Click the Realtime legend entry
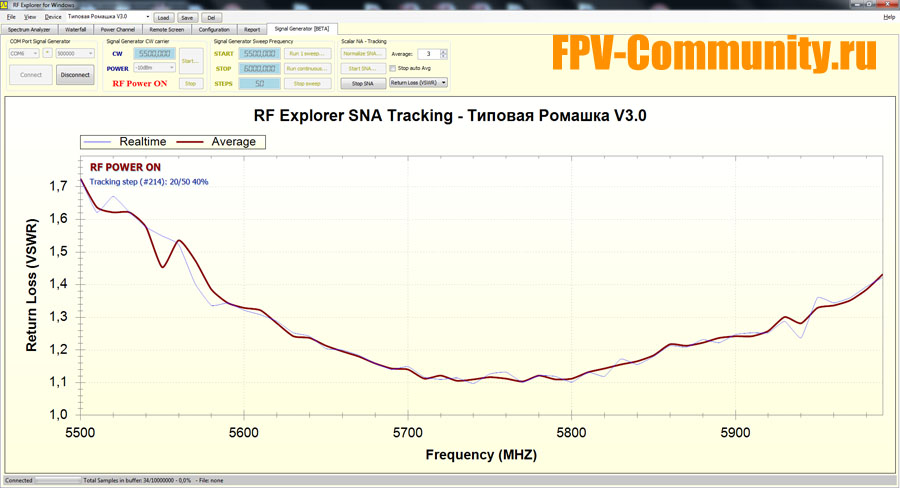This screenshot has width=900, height=488. [x=126, y=142]
